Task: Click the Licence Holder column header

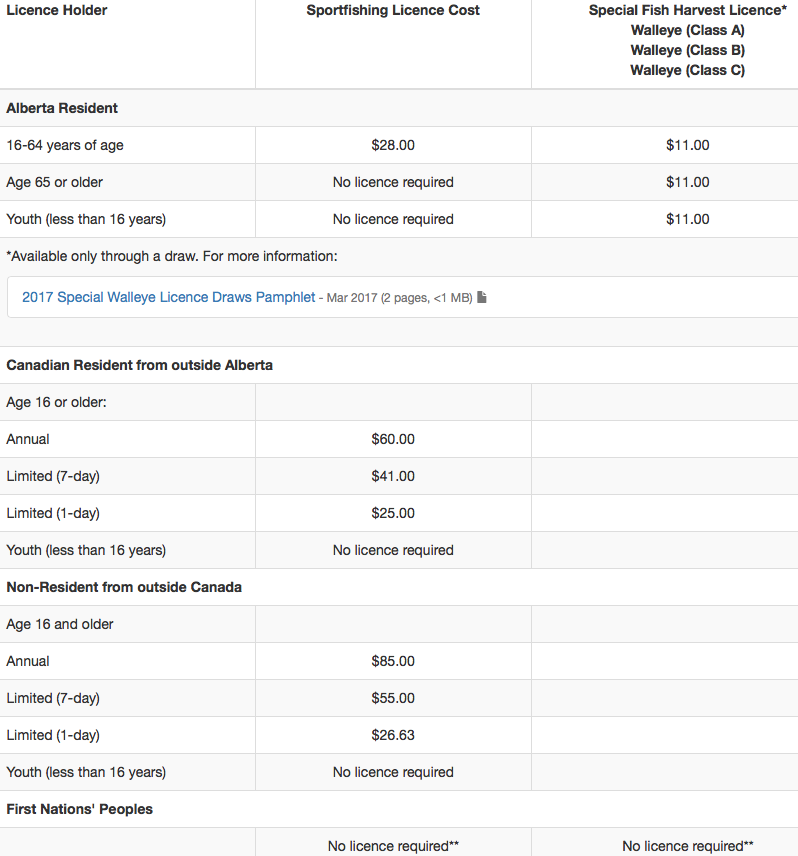Action: pos(57,10)
